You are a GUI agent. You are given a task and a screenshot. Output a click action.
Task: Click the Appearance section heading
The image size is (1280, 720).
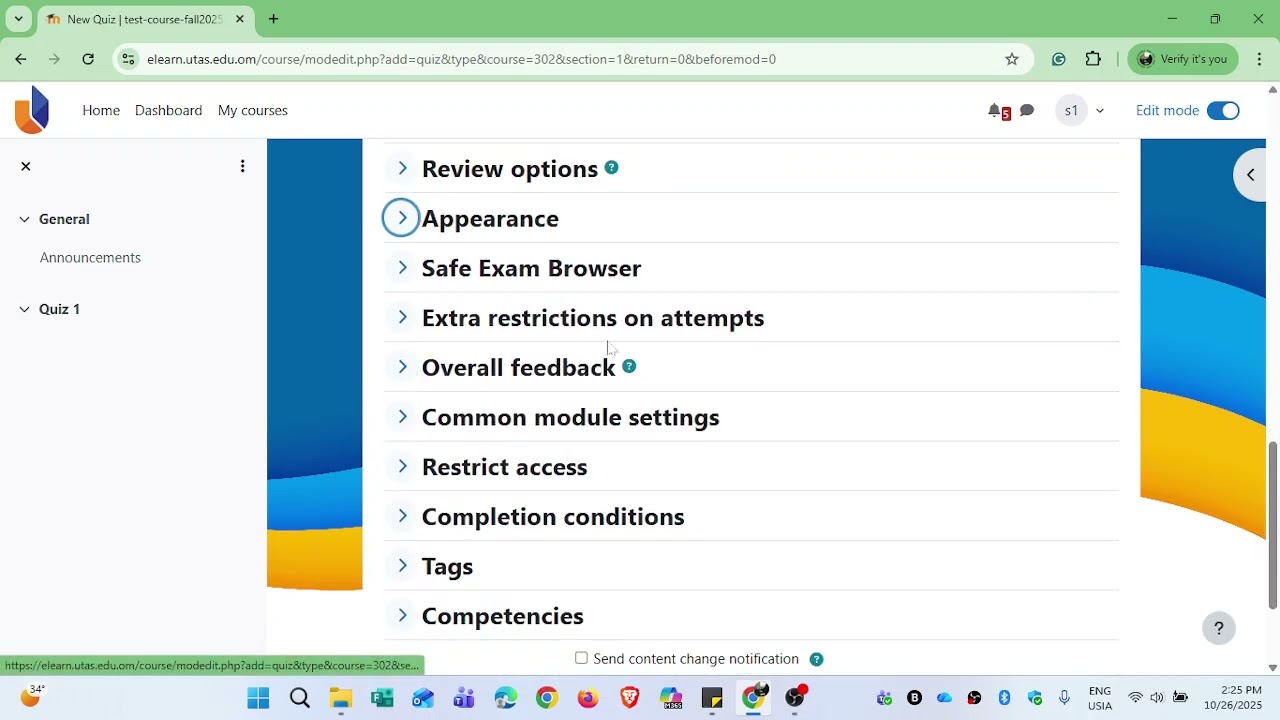(x=490, y=218)
